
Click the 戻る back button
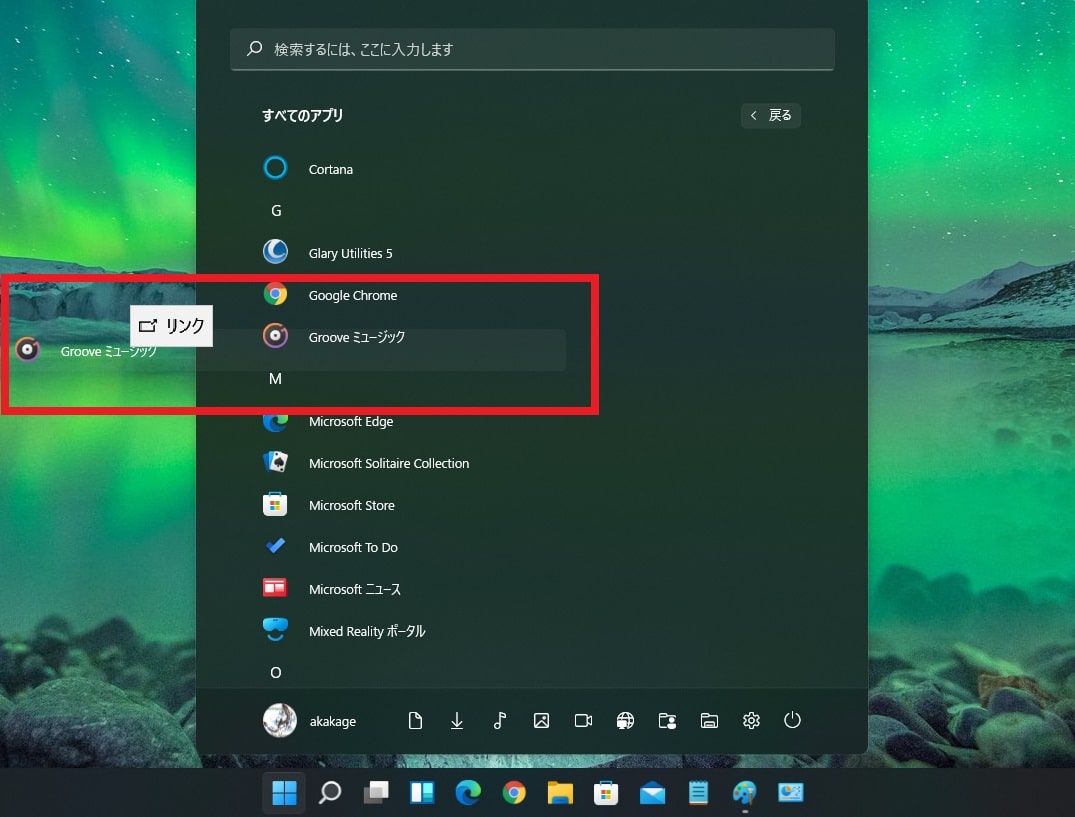771,115
